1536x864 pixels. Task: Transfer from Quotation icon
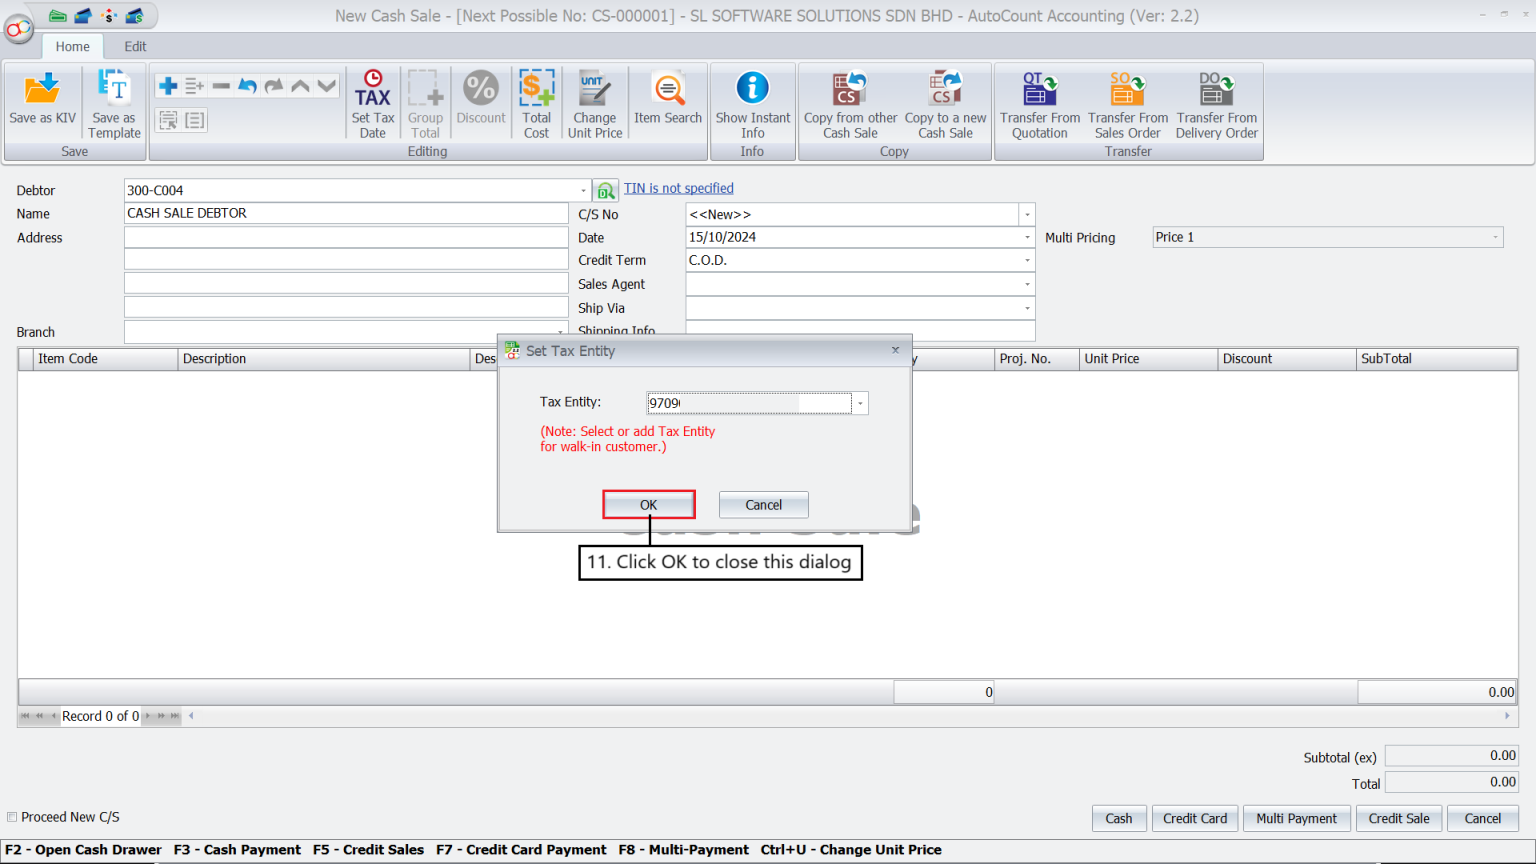coord(1040,104)
